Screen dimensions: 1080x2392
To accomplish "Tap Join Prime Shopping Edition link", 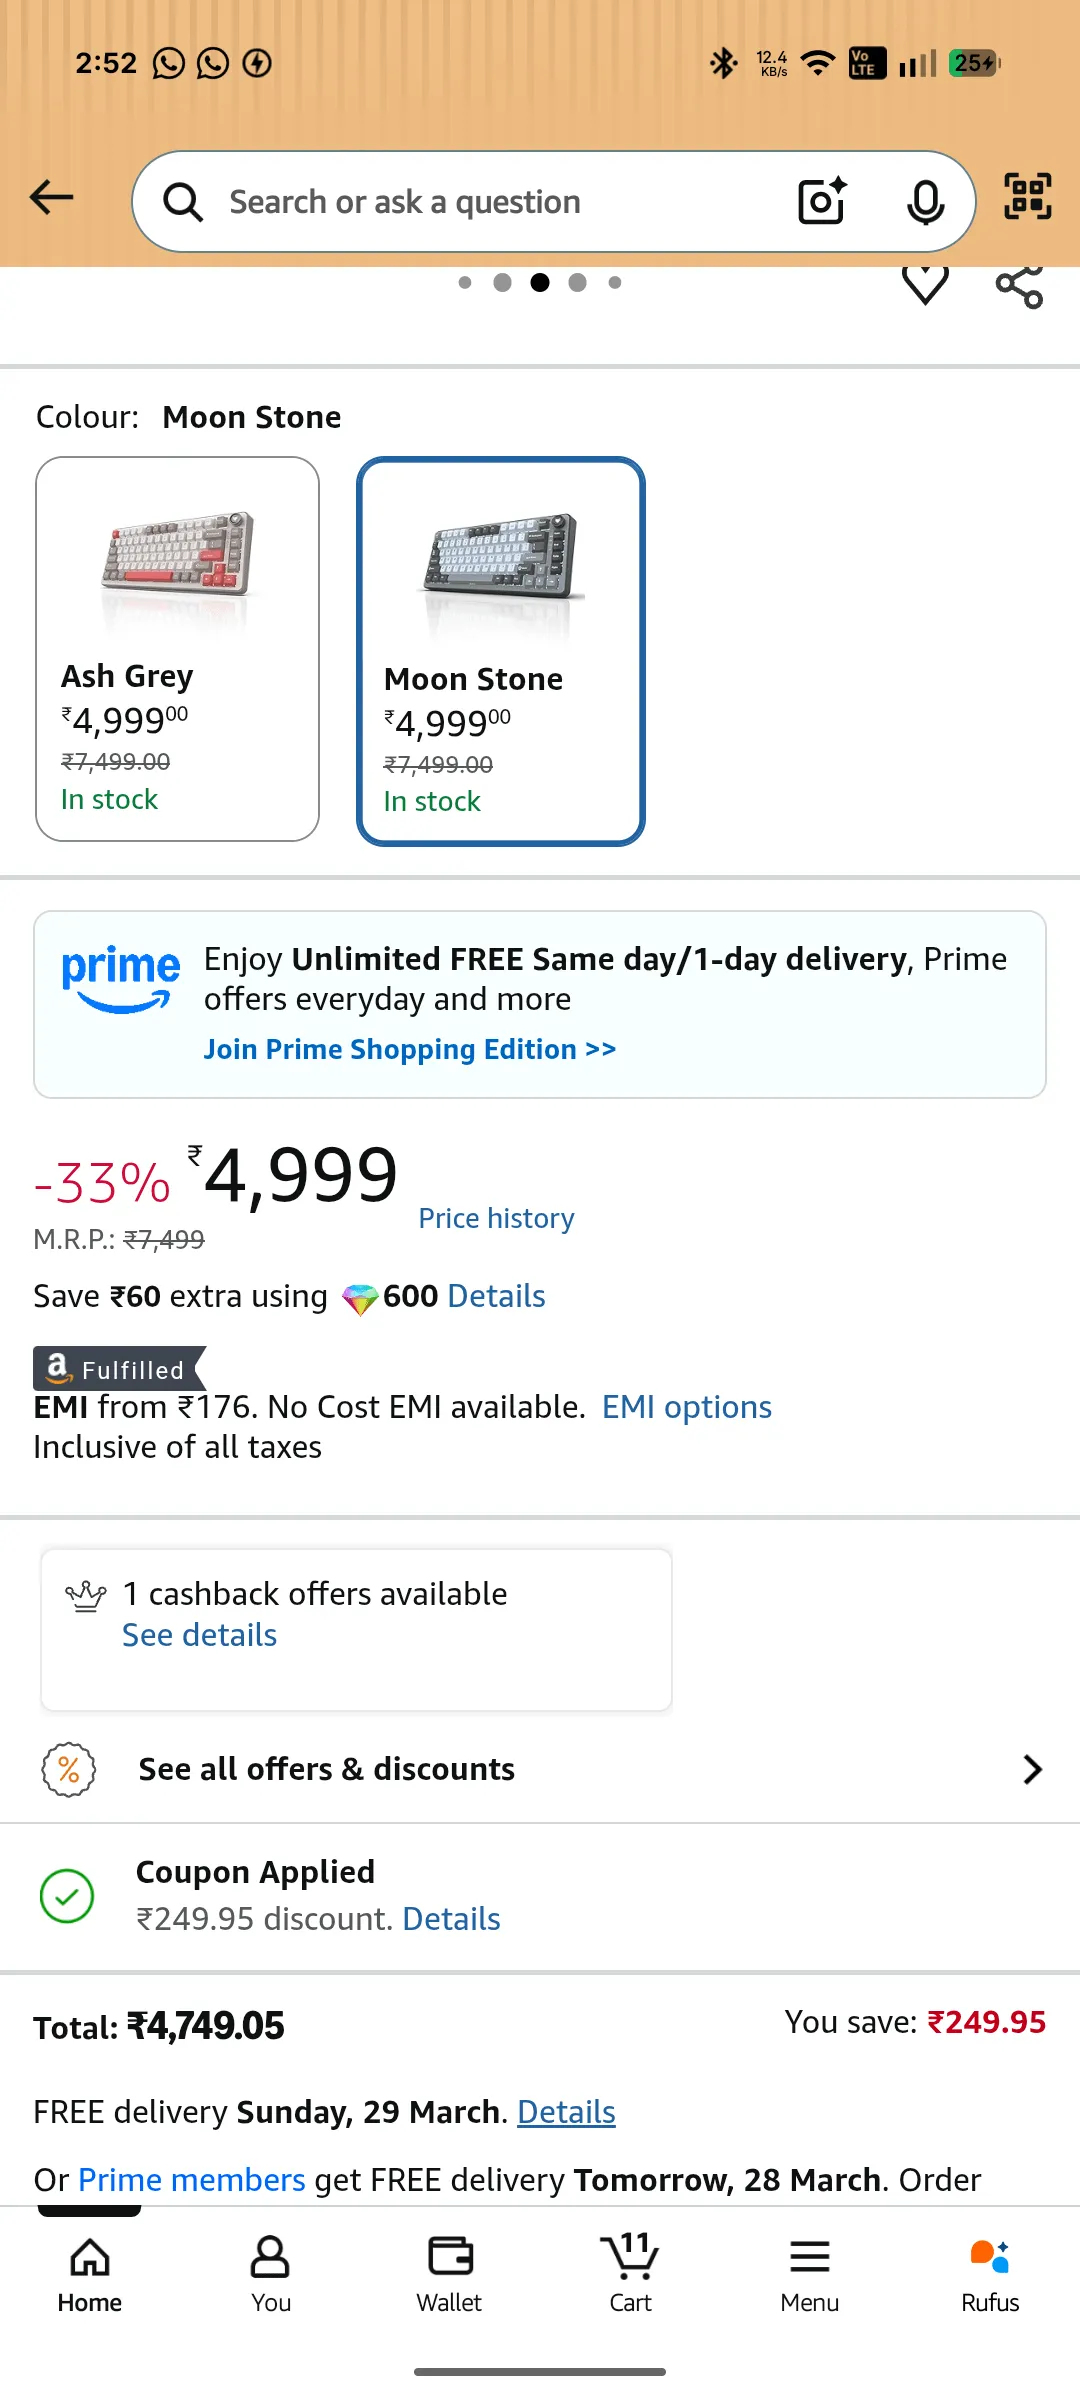I will point(410,1049).
